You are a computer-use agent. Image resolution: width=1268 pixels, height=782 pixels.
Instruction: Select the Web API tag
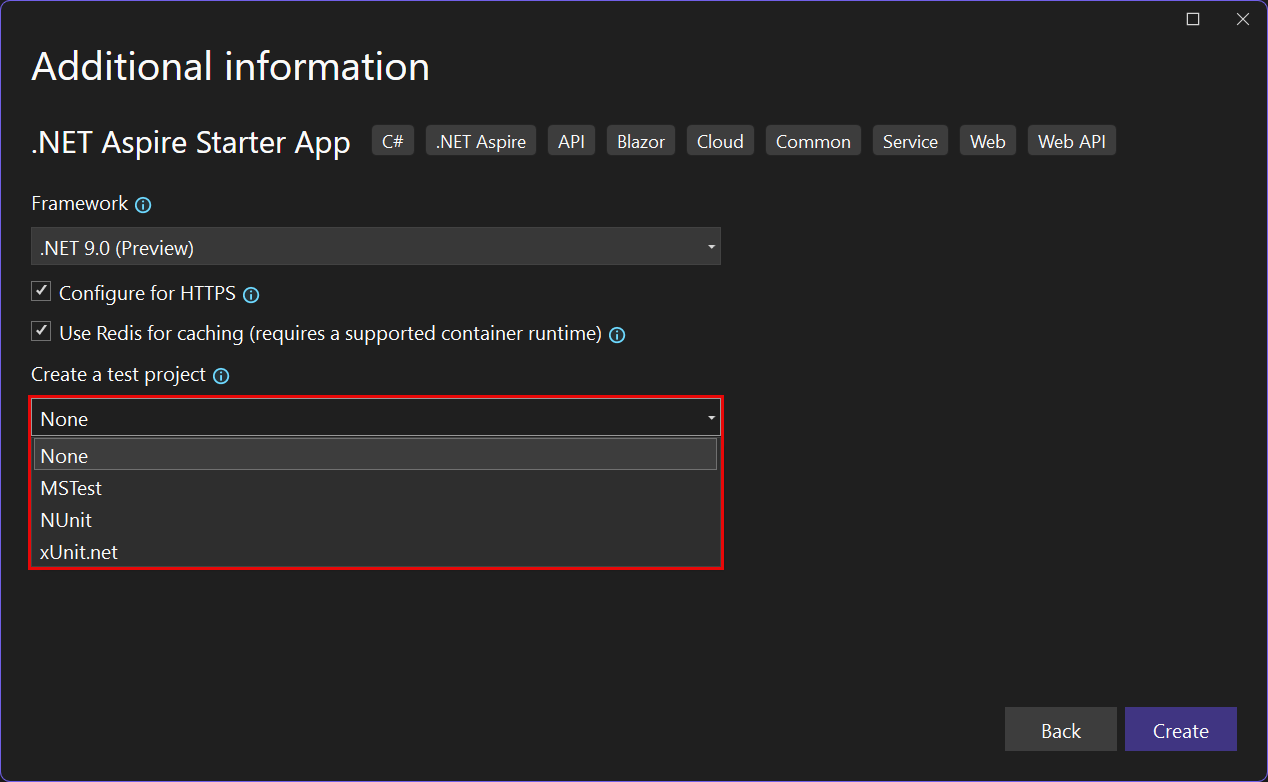tap(1071, 140)
